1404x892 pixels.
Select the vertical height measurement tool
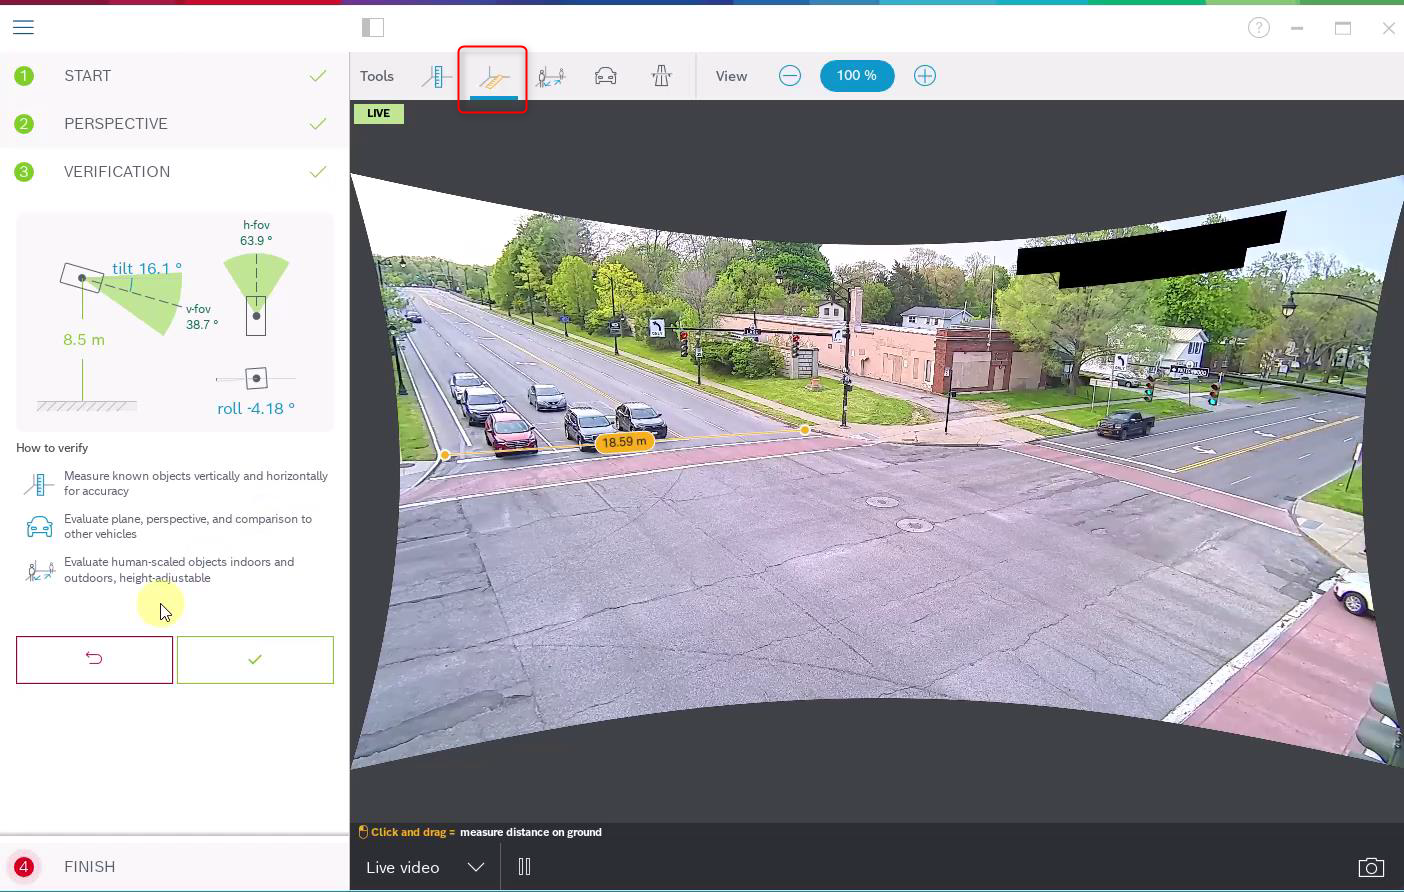(x=436, y=76)
